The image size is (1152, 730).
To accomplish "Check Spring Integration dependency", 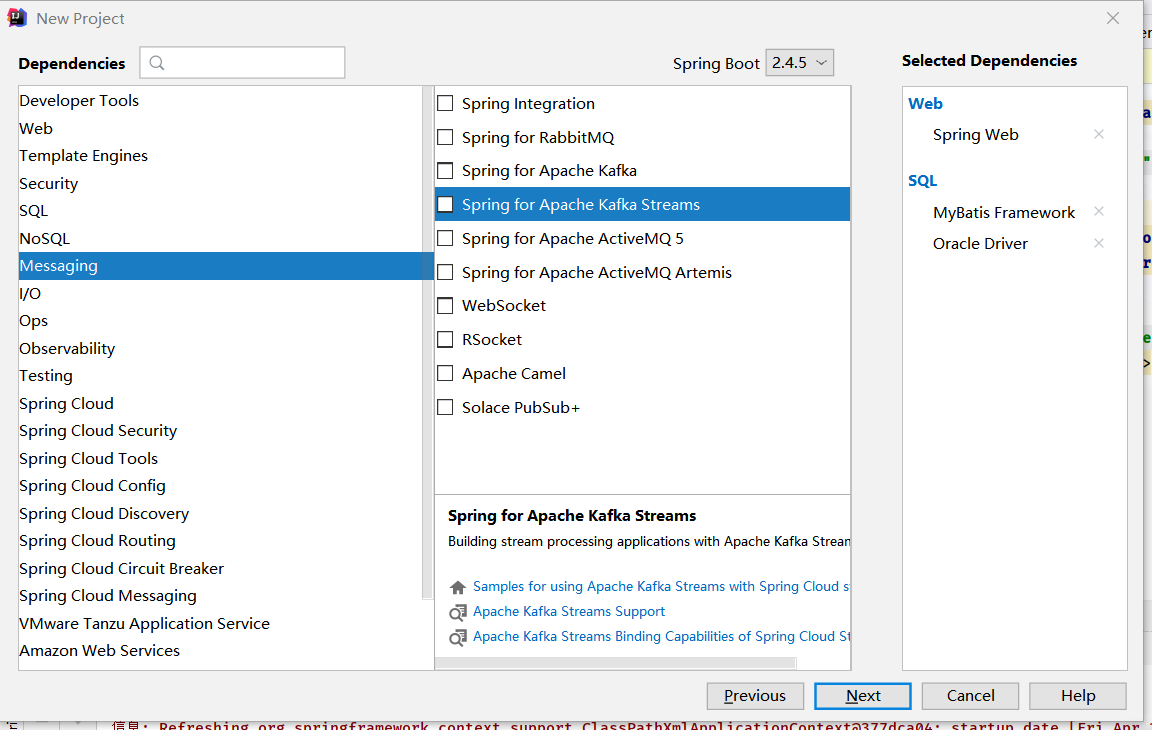I will tap(445, 104).
